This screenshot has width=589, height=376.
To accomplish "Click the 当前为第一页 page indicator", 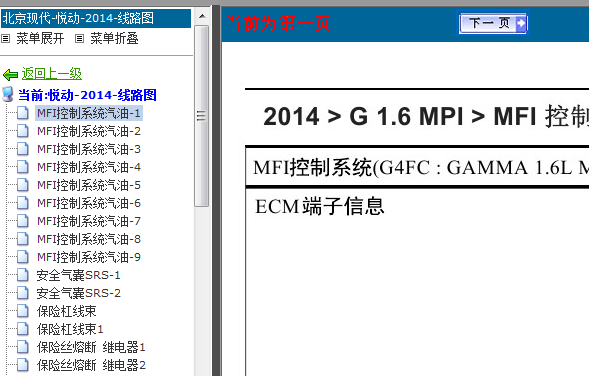I will pos(278,23).
